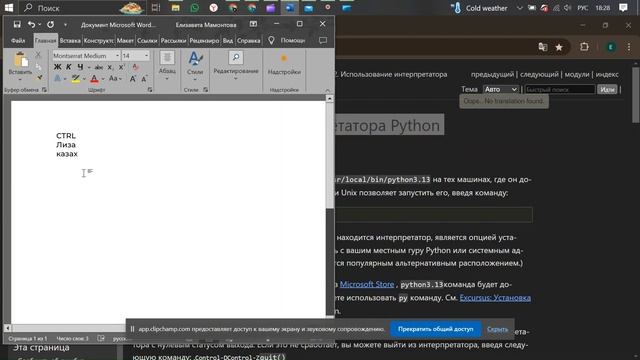Toggle subscript formatting

[110, 67]
